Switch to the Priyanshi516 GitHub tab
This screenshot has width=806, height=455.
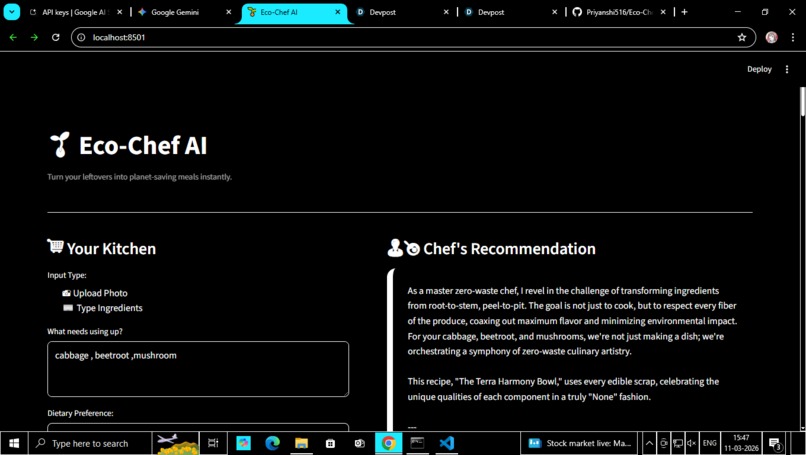(613, 12)
